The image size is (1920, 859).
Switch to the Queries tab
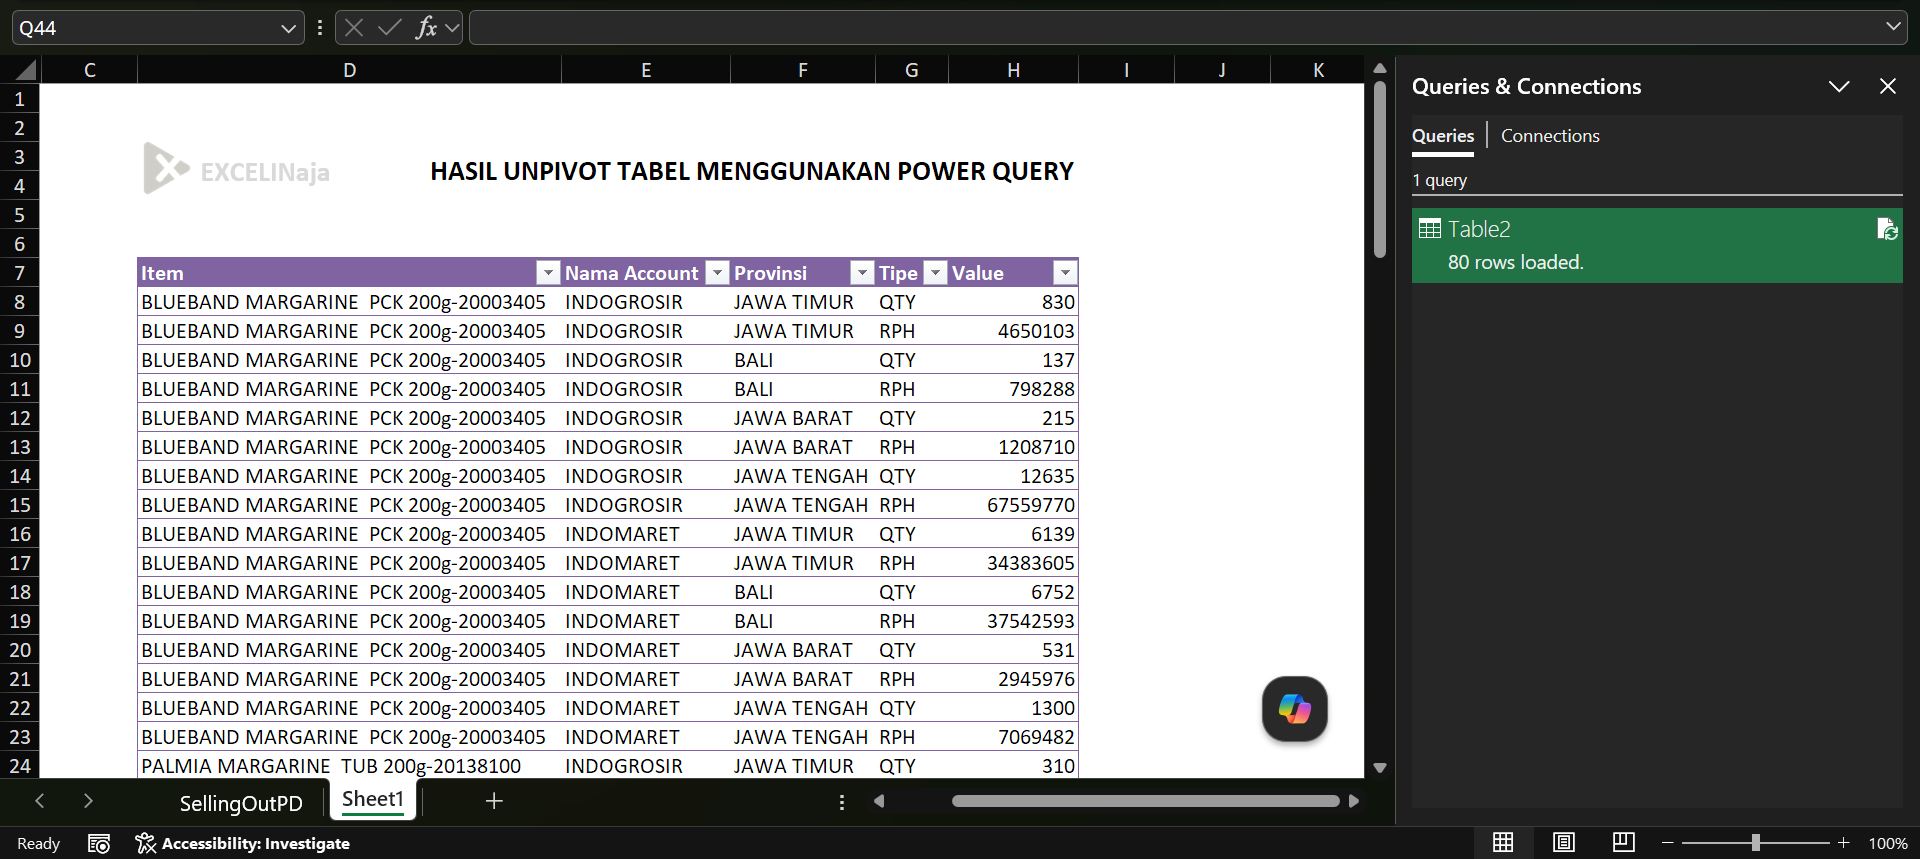1443,136
